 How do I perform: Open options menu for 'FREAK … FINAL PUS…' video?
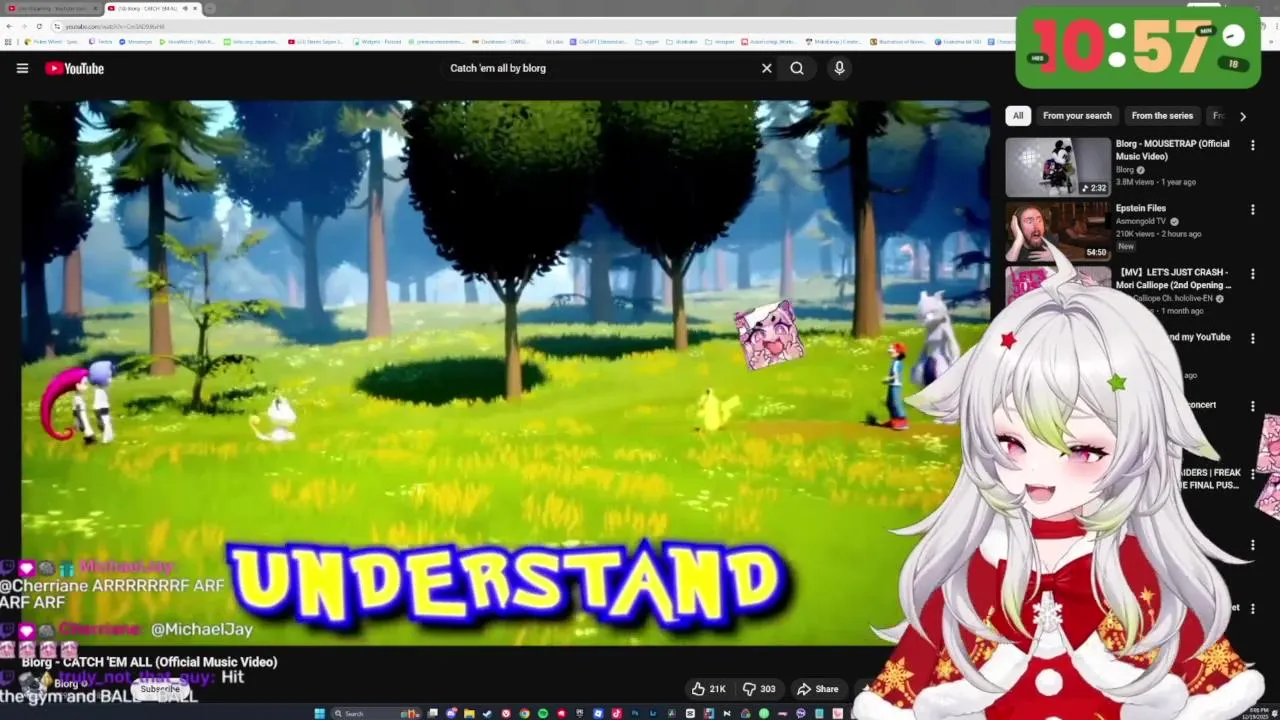point(1252,473)
